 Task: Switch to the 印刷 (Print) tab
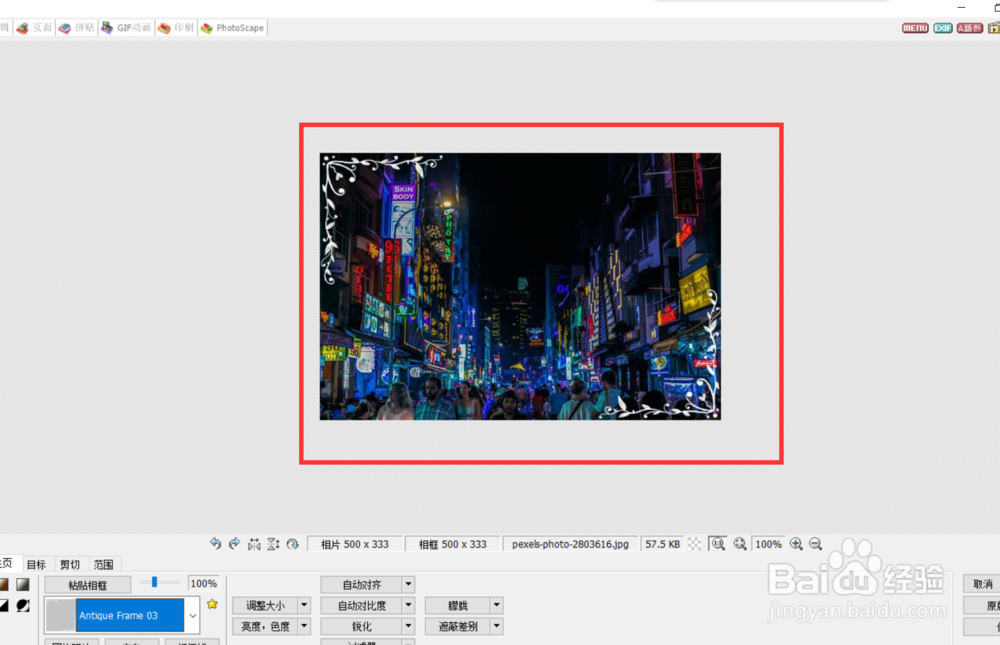176,27
